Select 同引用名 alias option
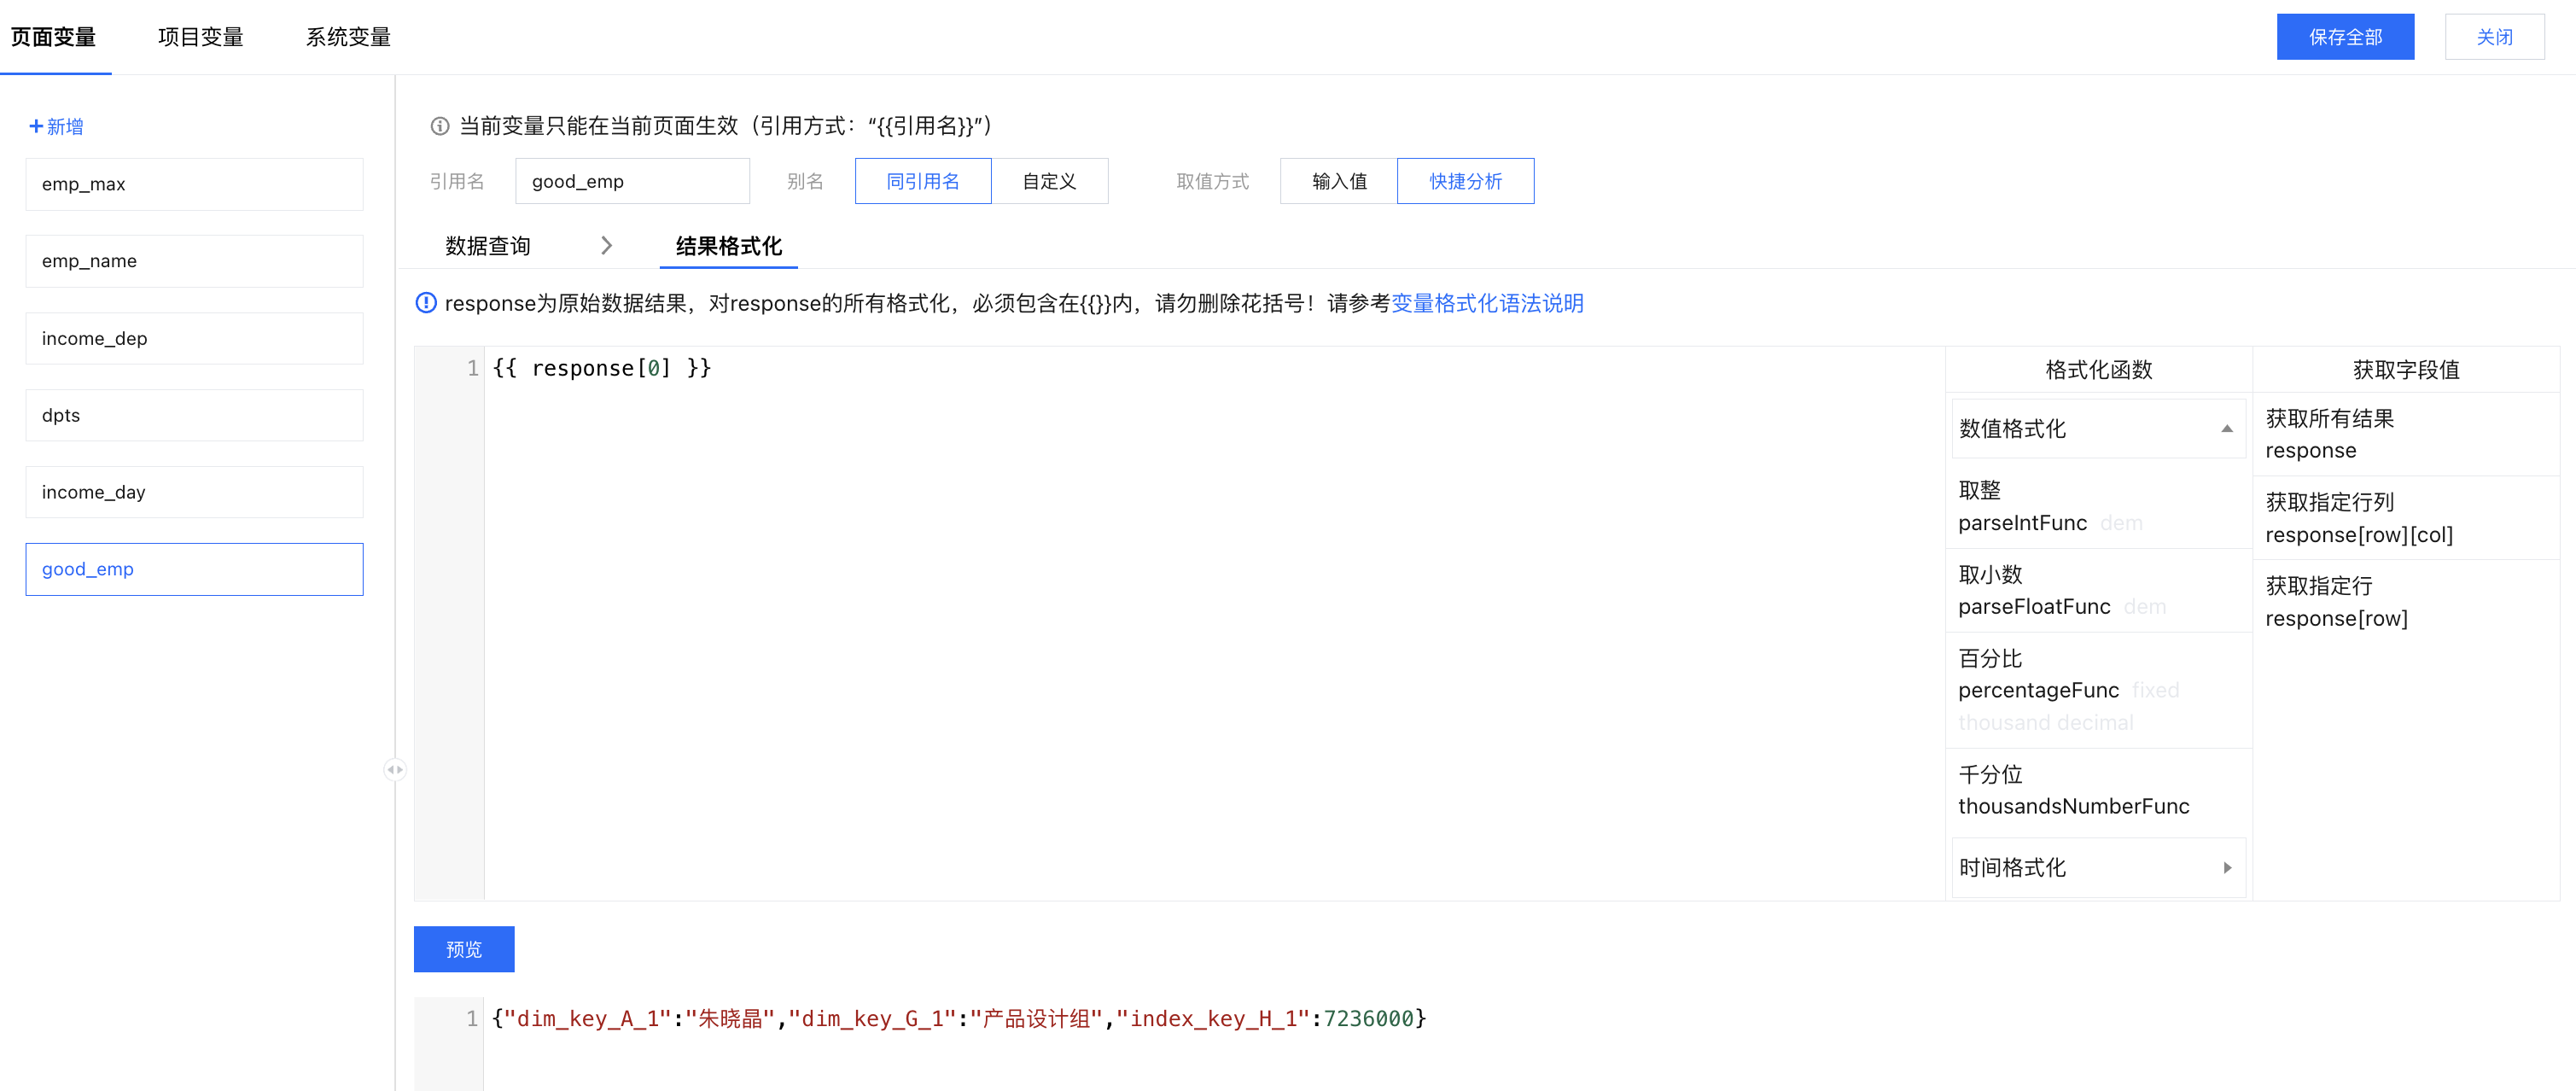This screenshot has width=2576, height=1091. pos(922,181)
